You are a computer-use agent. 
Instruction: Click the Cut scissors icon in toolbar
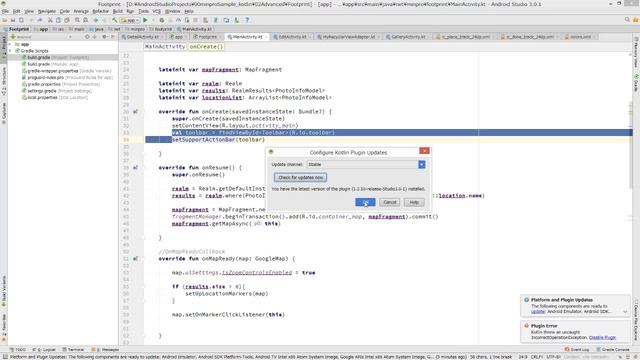50,20
